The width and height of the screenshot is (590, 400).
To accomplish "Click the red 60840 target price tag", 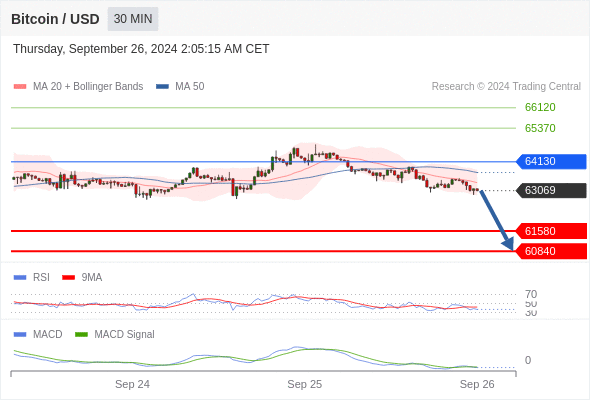I will tap(551, 251).
